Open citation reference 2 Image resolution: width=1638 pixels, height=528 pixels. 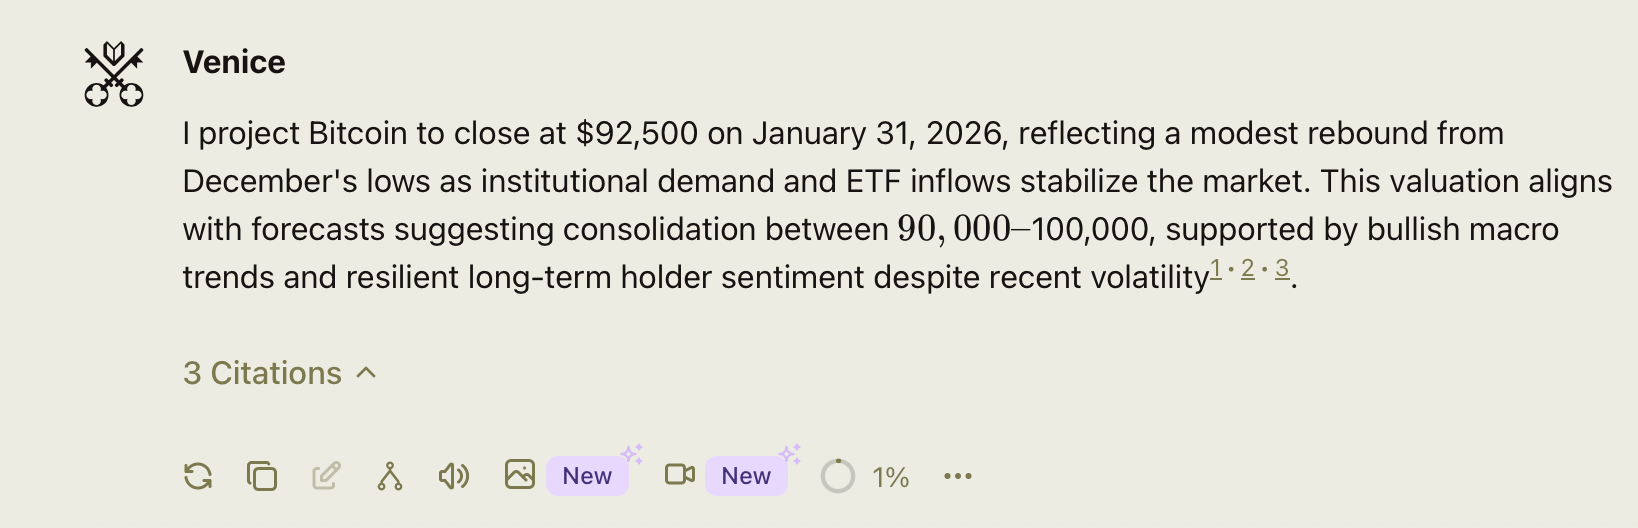tap(1248, 269)
